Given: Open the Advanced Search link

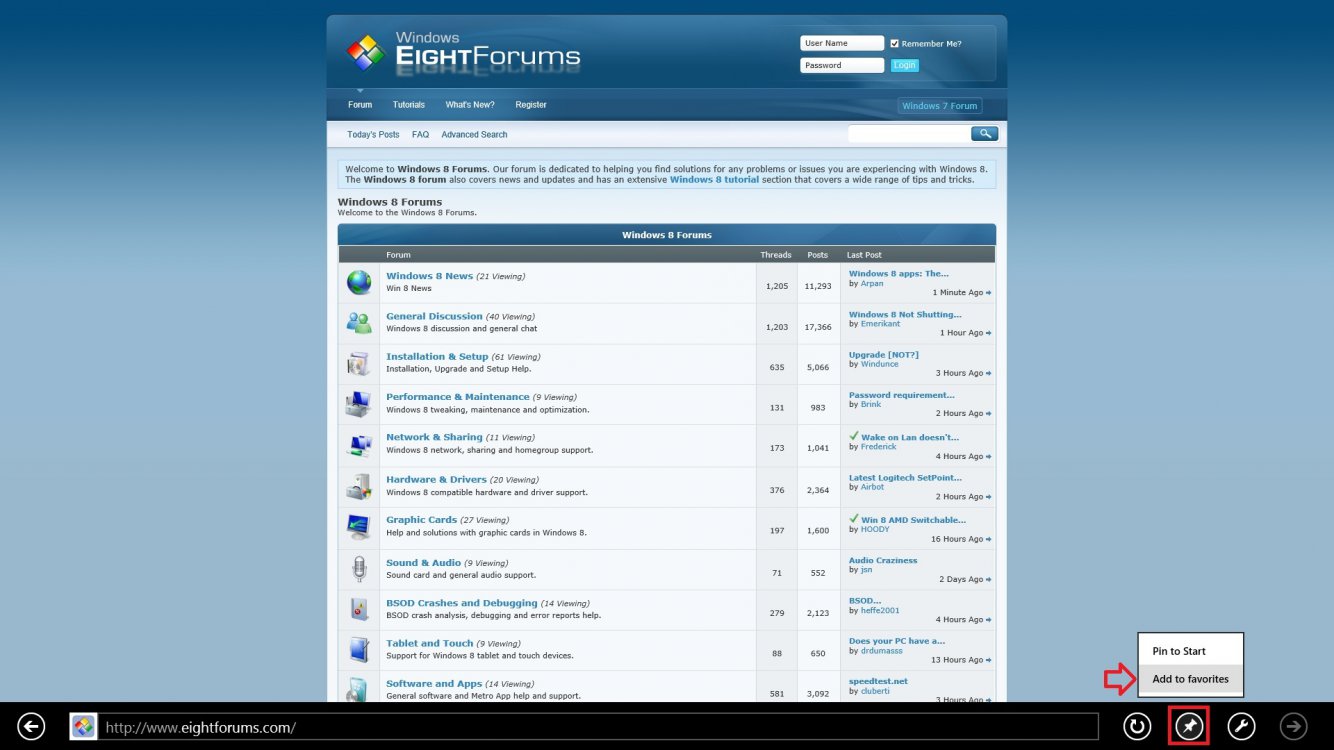Looking at the screenshot, I should coord(474,135).
